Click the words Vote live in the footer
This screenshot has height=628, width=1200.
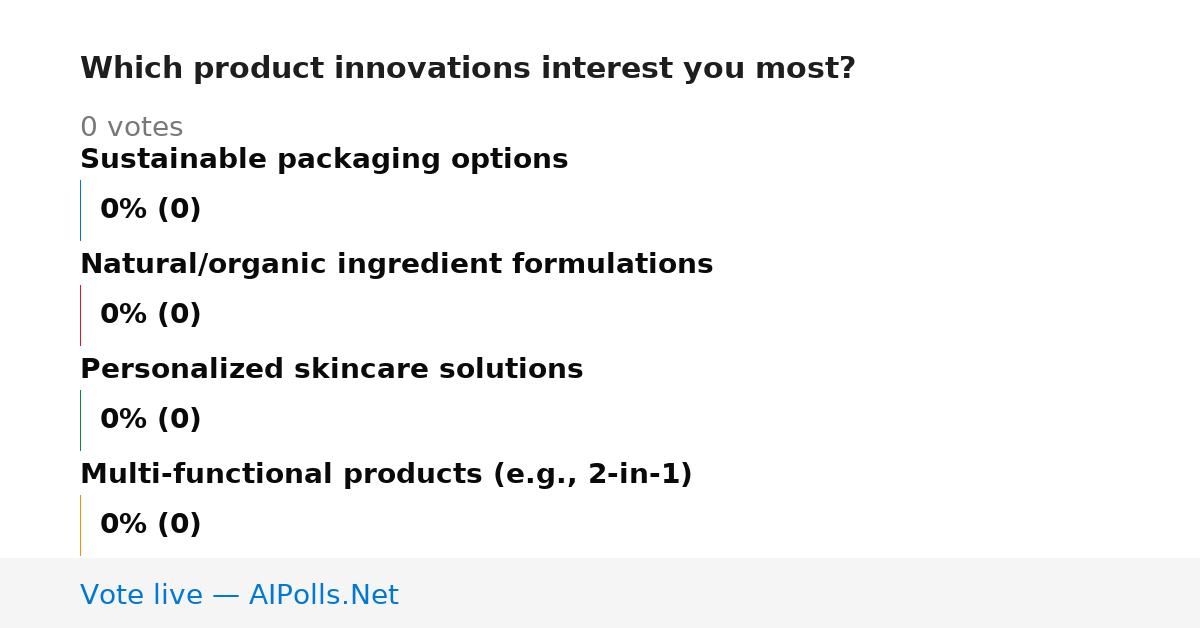(141, 595)
